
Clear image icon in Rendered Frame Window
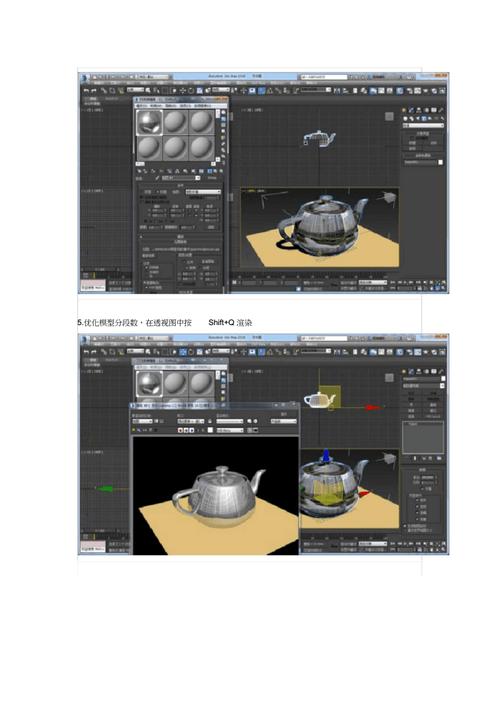156,430
